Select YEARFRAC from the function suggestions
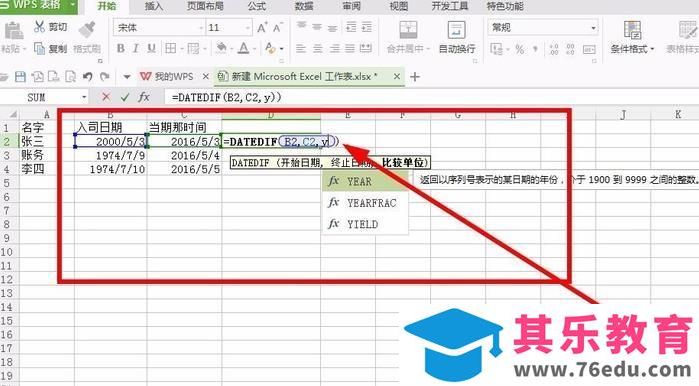The height and width of the screenshot is (386, 699). (365, 203)
